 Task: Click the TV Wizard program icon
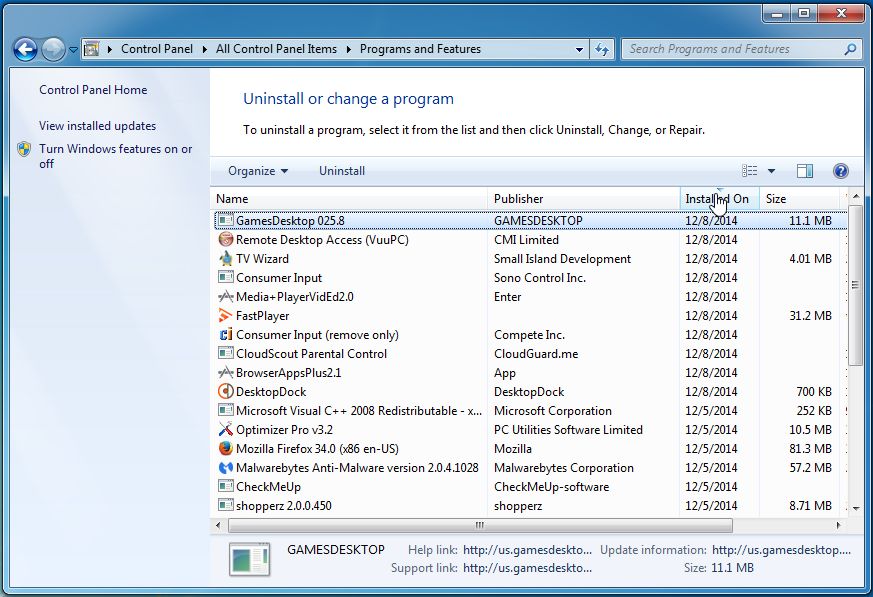(x=225, y=258)
